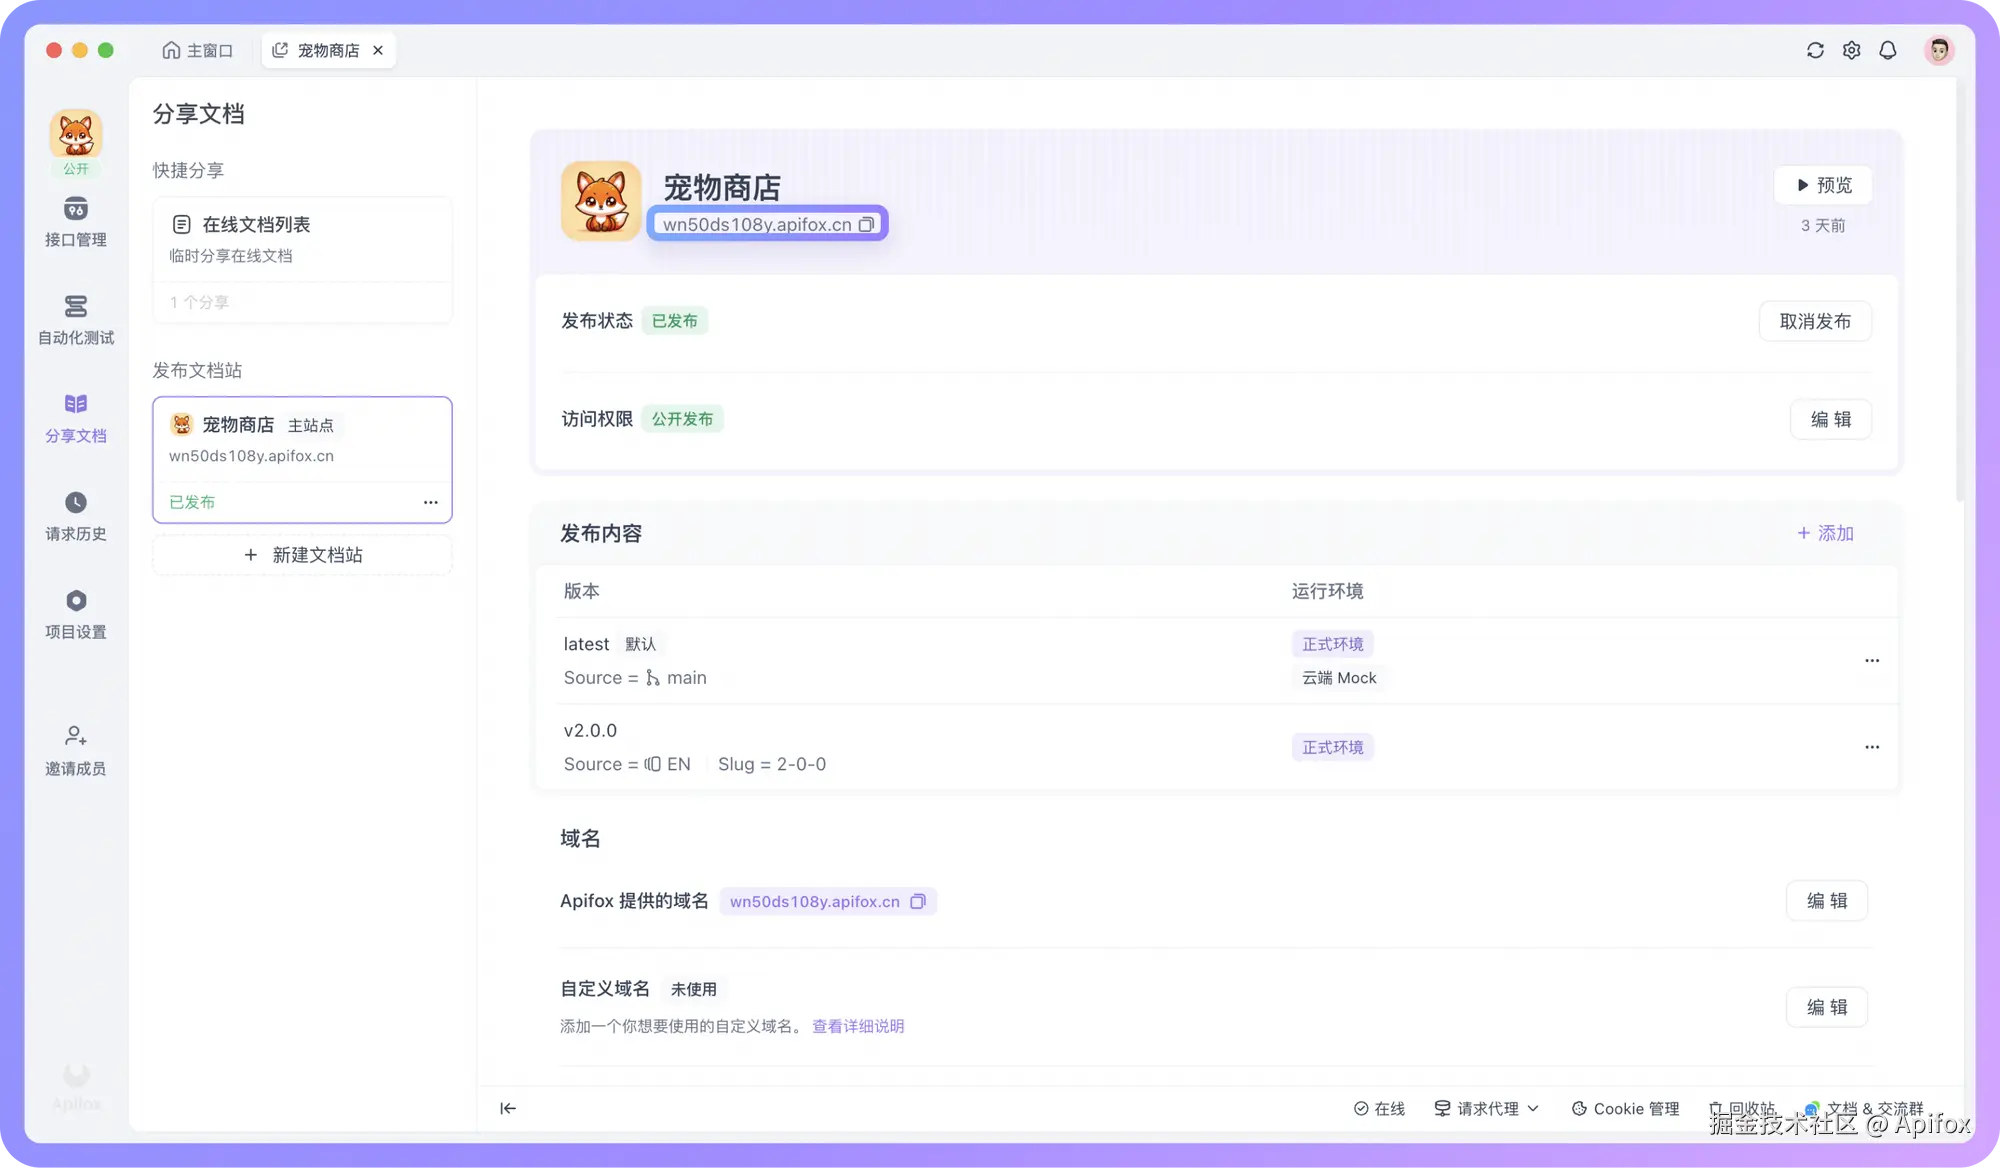
Task: Open the more menu for the v2.0.0 row
Action: click(1872, 747)
